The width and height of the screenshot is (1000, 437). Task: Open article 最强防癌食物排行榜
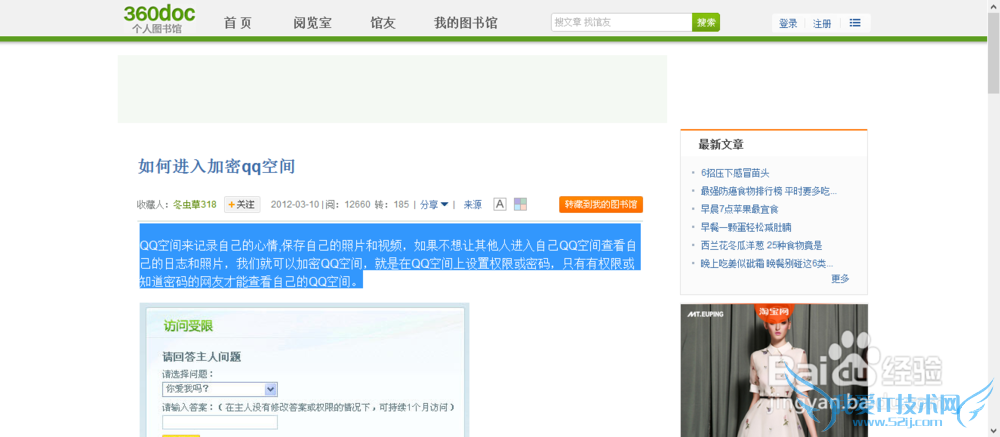click(x=768, y=191)
